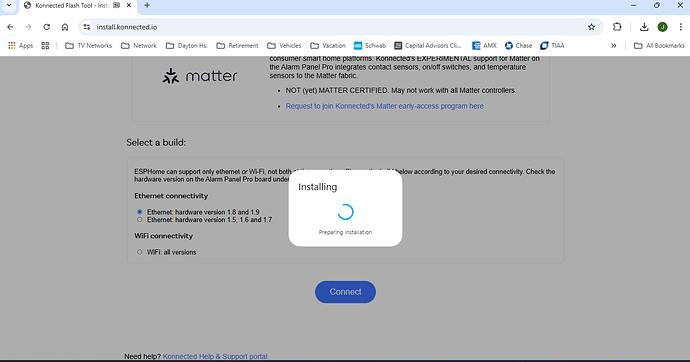Click the address bar URL field
Image resolution: width=690 pixels, height=362 pixels.
coord(339,27)
